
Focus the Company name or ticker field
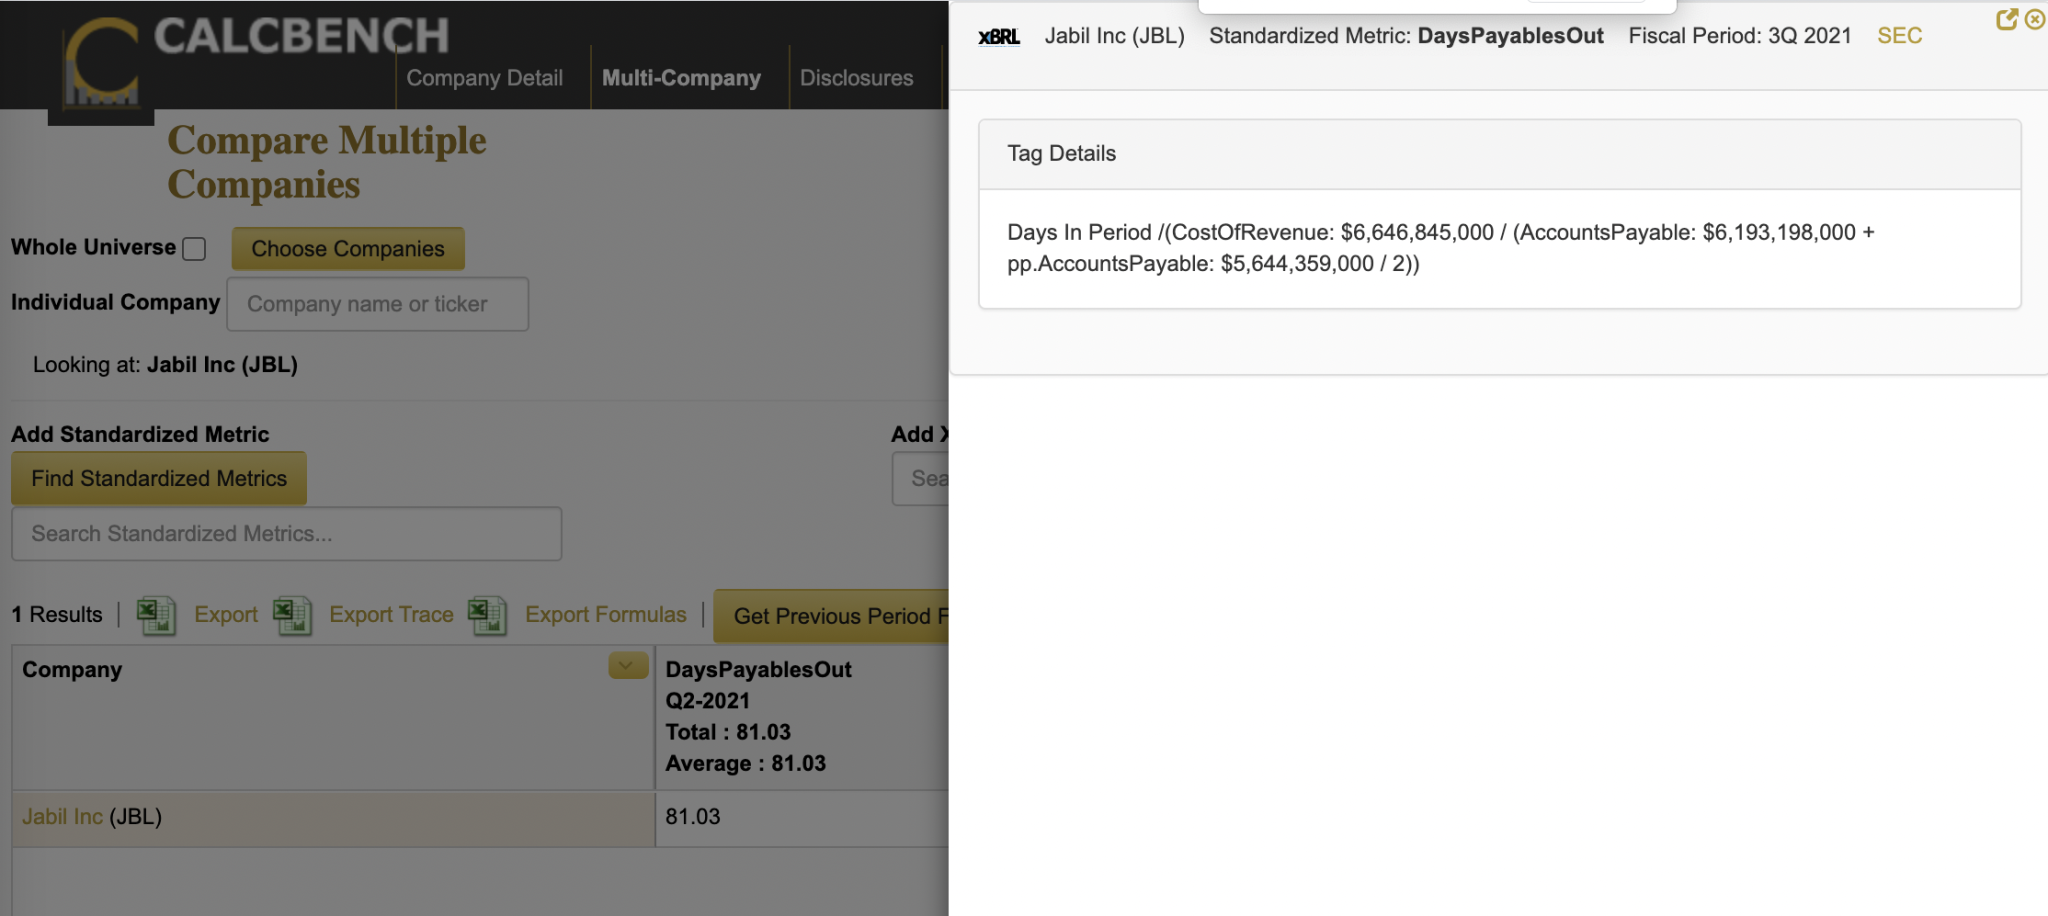point(377,304)
